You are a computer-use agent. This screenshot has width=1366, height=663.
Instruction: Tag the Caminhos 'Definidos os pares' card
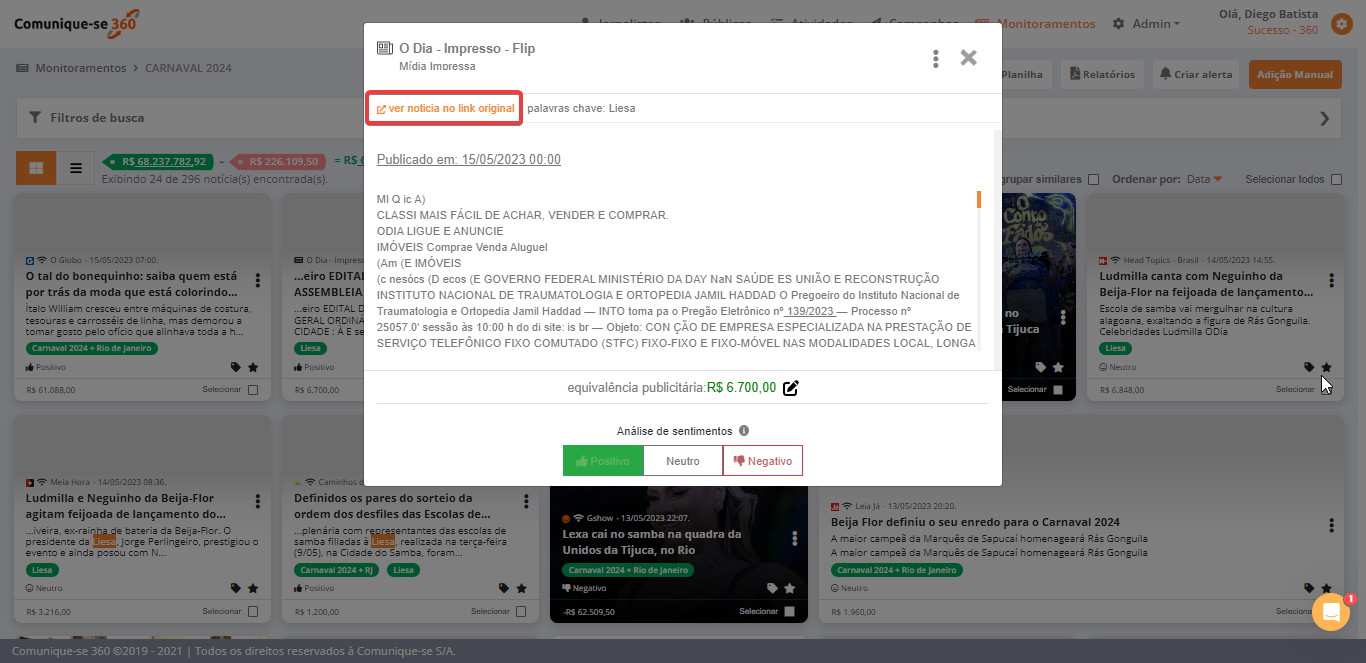point(504,589)
